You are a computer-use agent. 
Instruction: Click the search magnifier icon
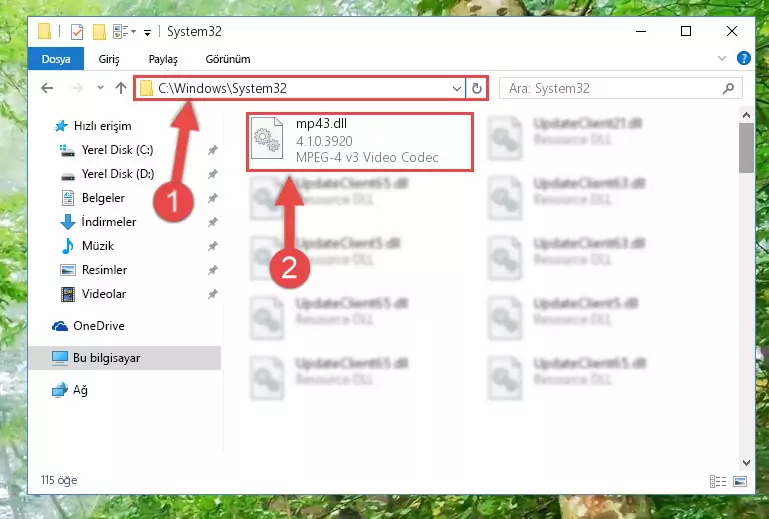coord(729,88)
